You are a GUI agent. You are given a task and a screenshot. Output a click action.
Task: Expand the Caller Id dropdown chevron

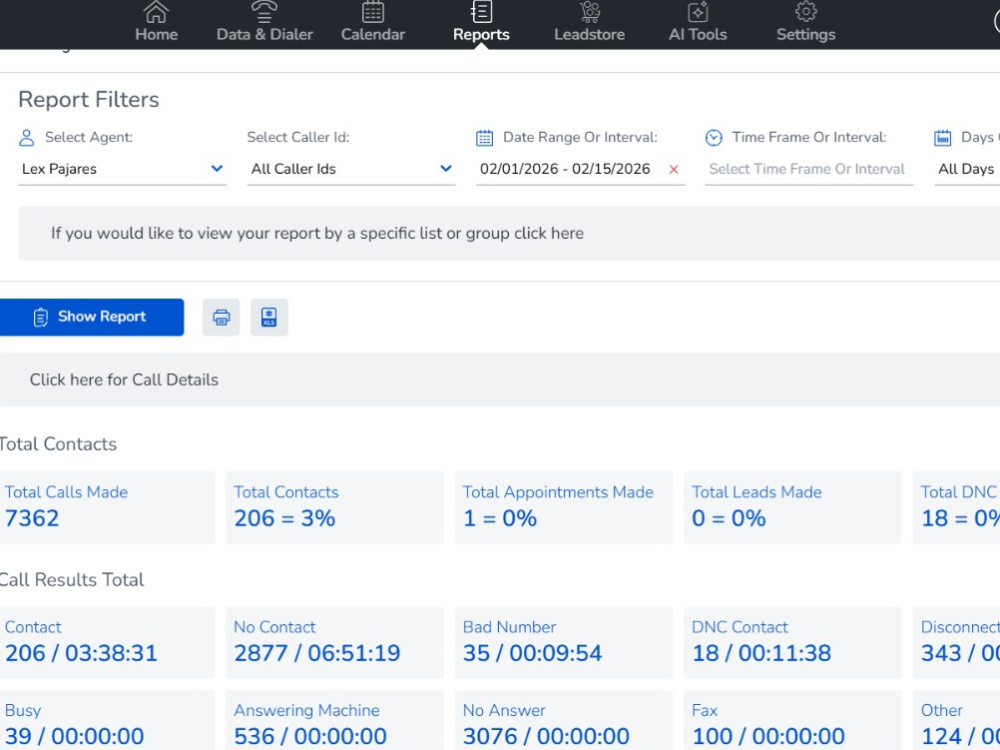[446, 168]
